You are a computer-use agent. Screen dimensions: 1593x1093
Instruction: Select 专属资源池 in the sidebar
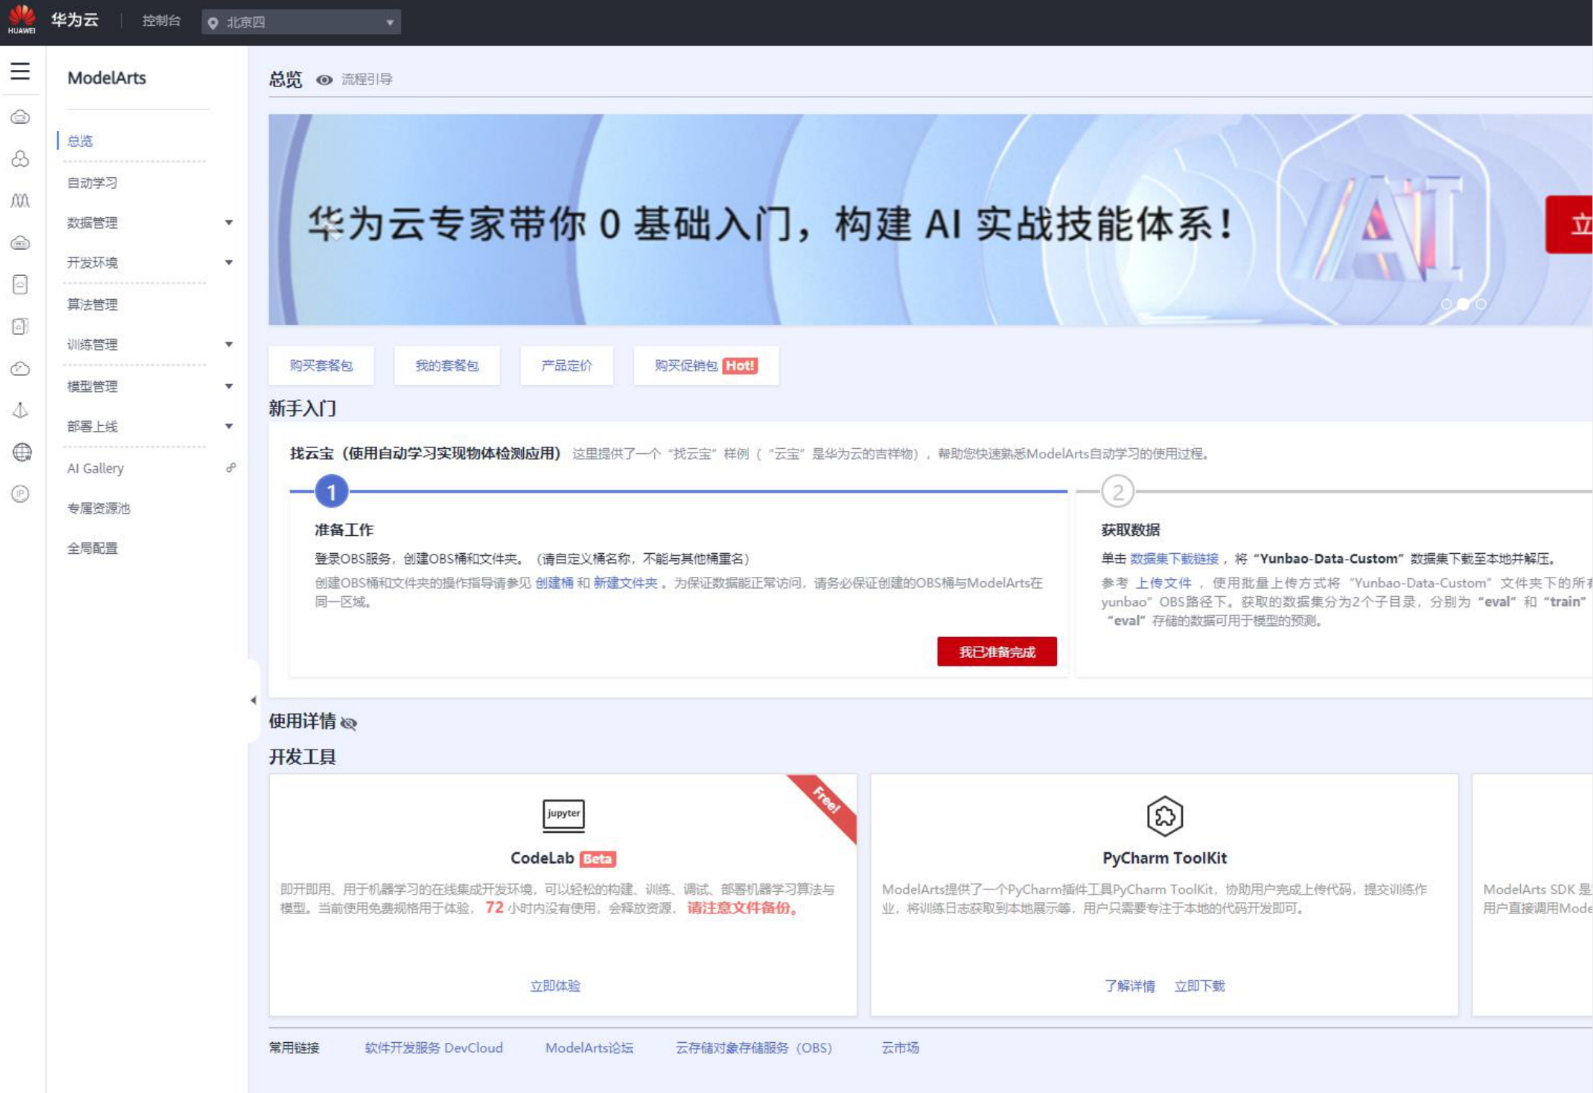click(x=99, y=509)
